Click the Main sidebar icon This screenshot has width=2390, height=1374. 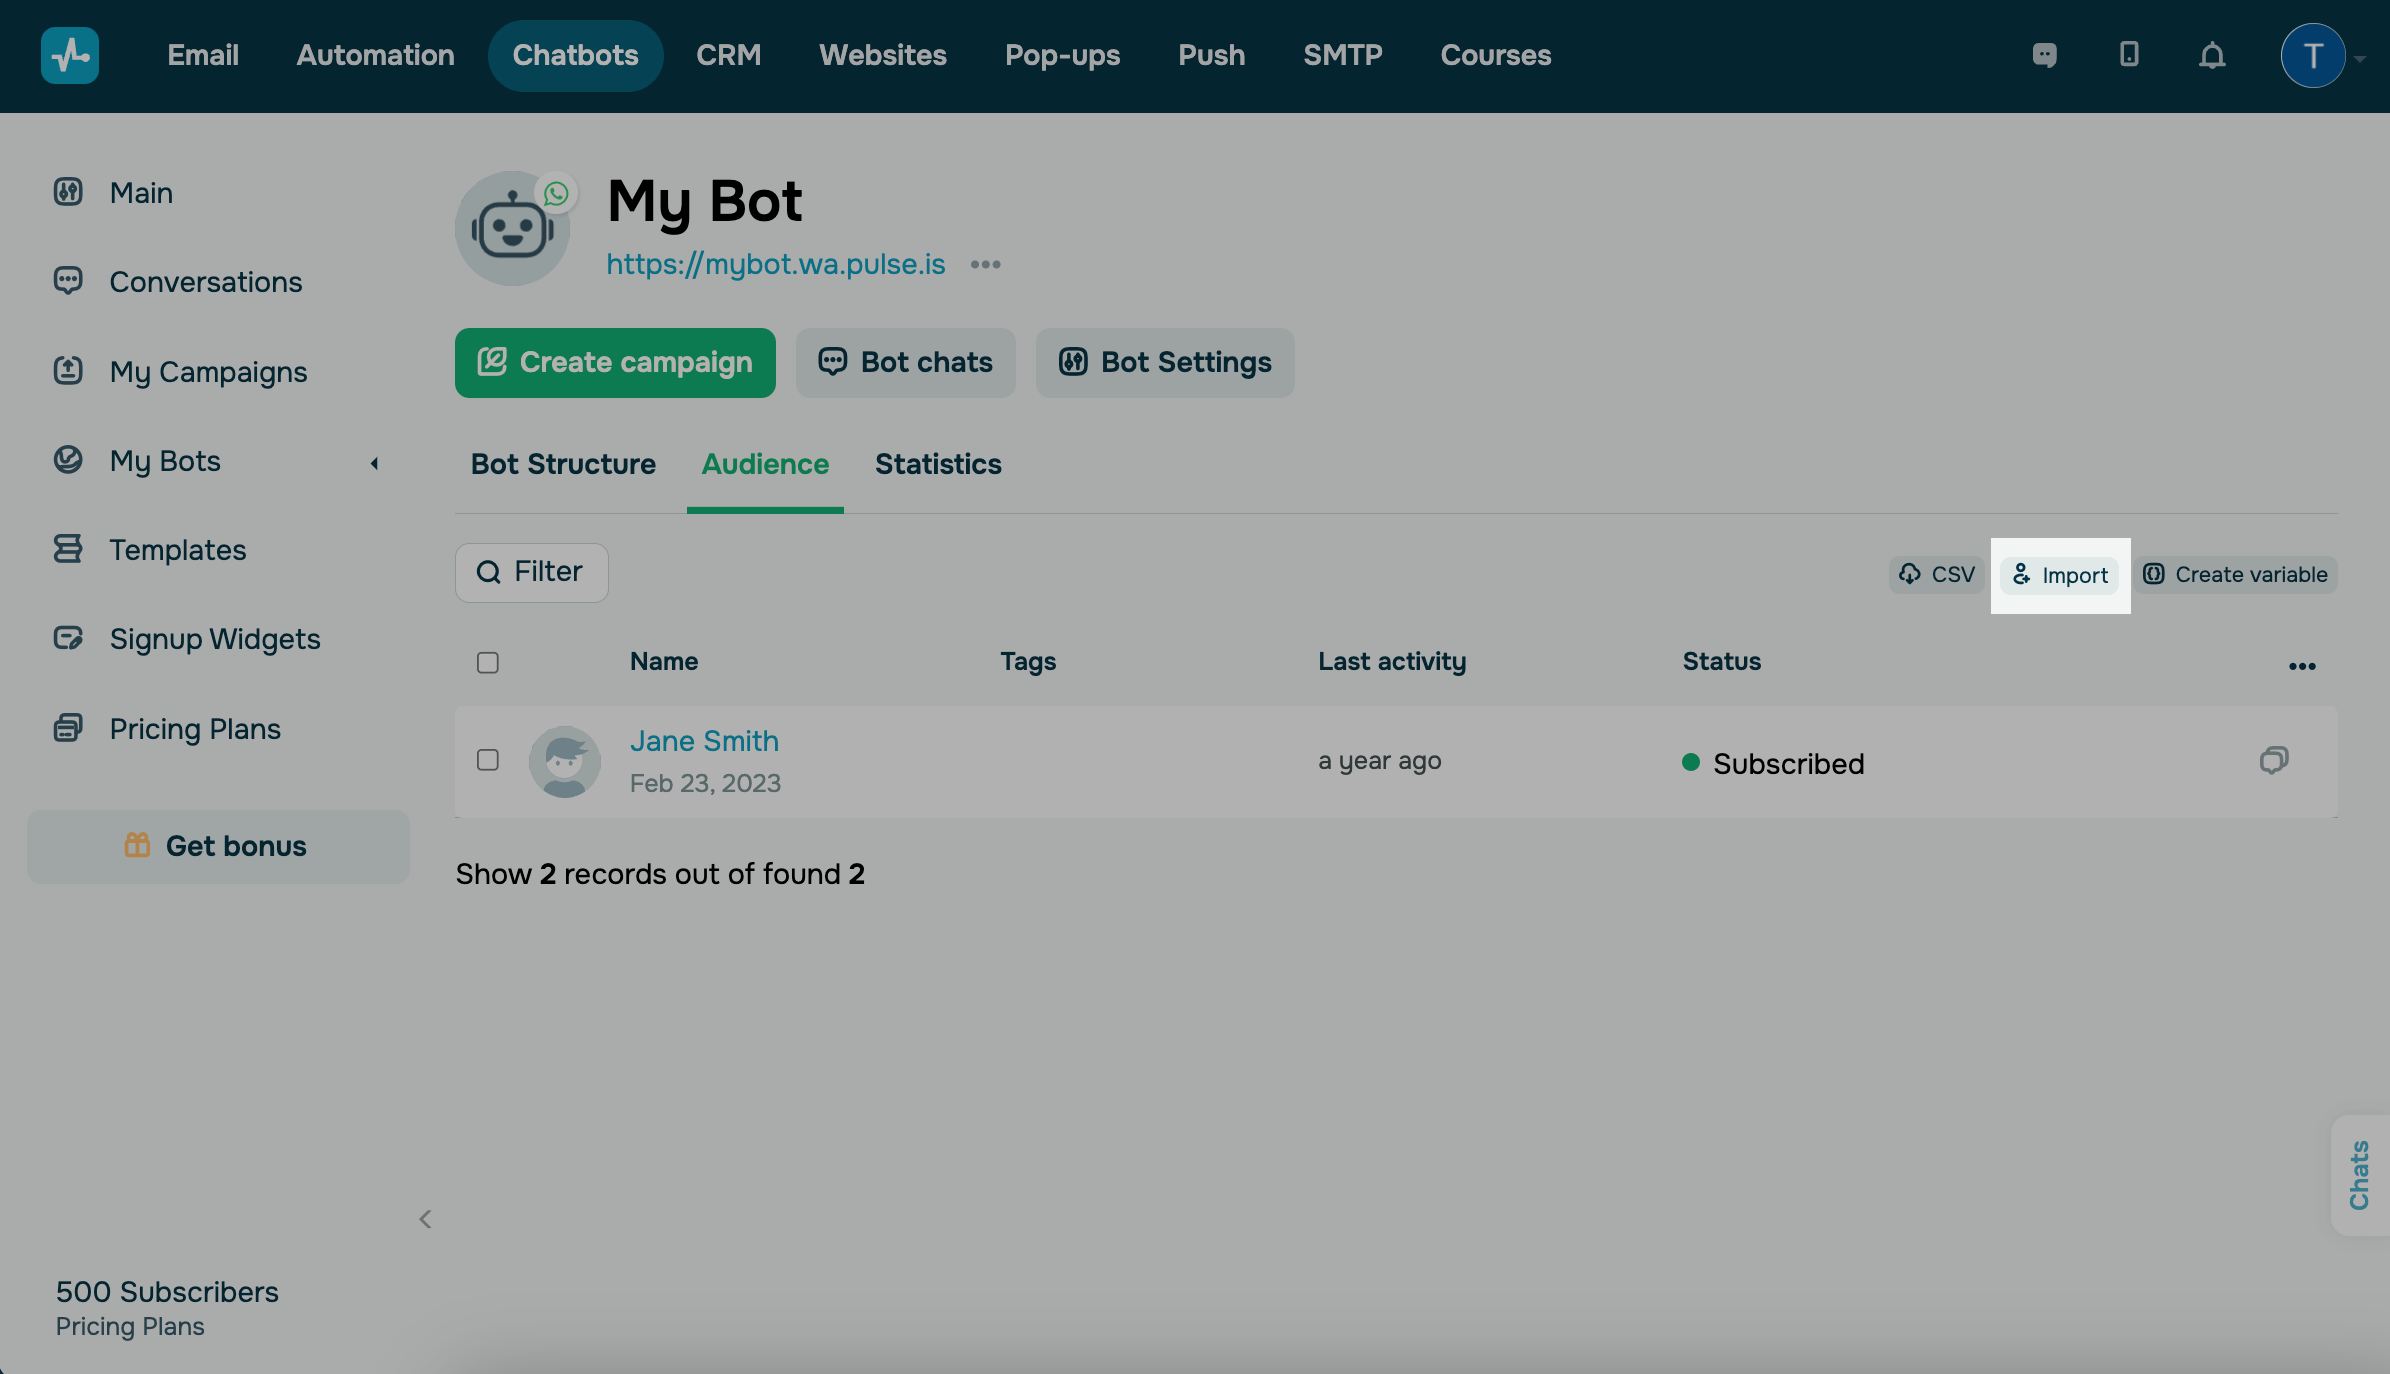68,192
